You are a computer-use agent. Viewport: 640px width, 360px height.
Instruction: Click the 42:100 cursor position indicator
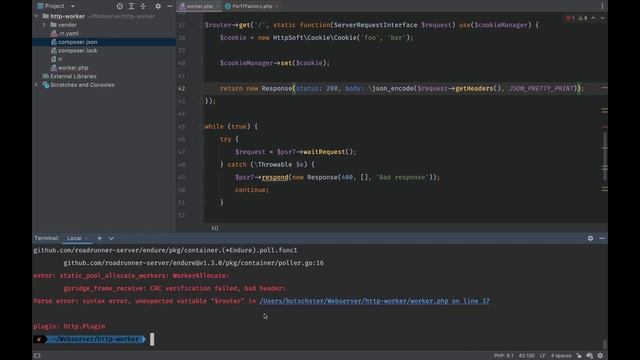(527, 356)
